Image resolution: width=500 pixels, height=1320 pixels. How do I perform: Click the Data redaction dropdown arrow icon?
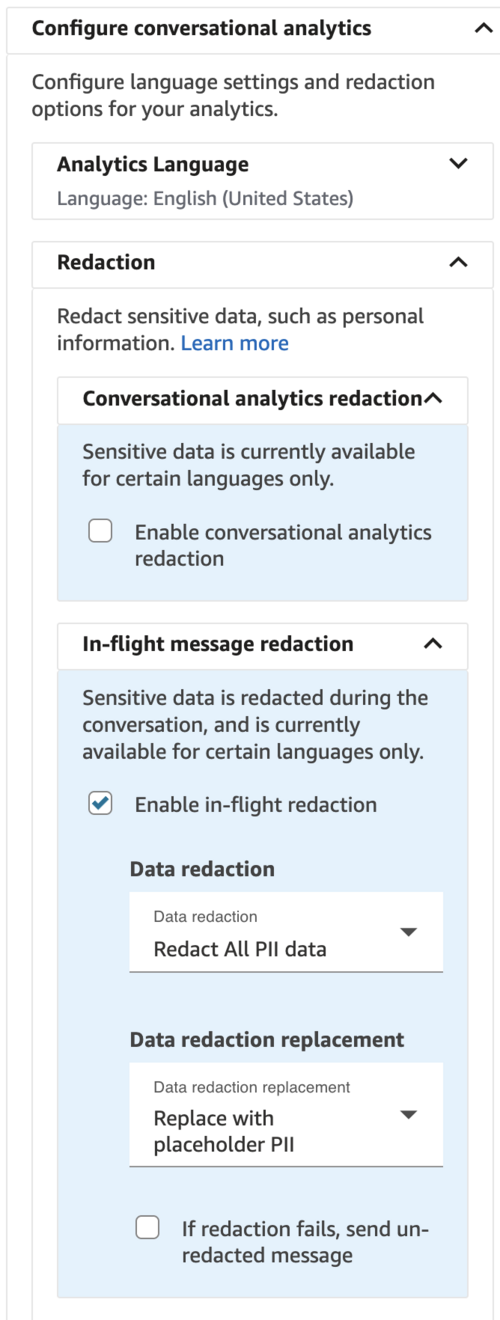[x=408, y=932]
